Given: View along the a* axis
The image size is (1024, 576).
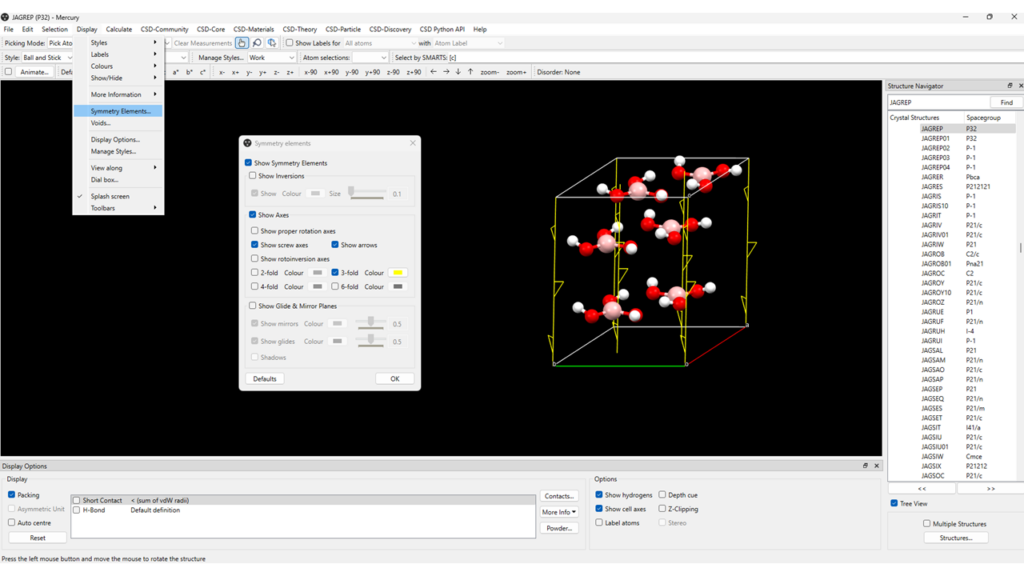Looking at the screenshot, I should pyautogui.click(x=177, y=72).
